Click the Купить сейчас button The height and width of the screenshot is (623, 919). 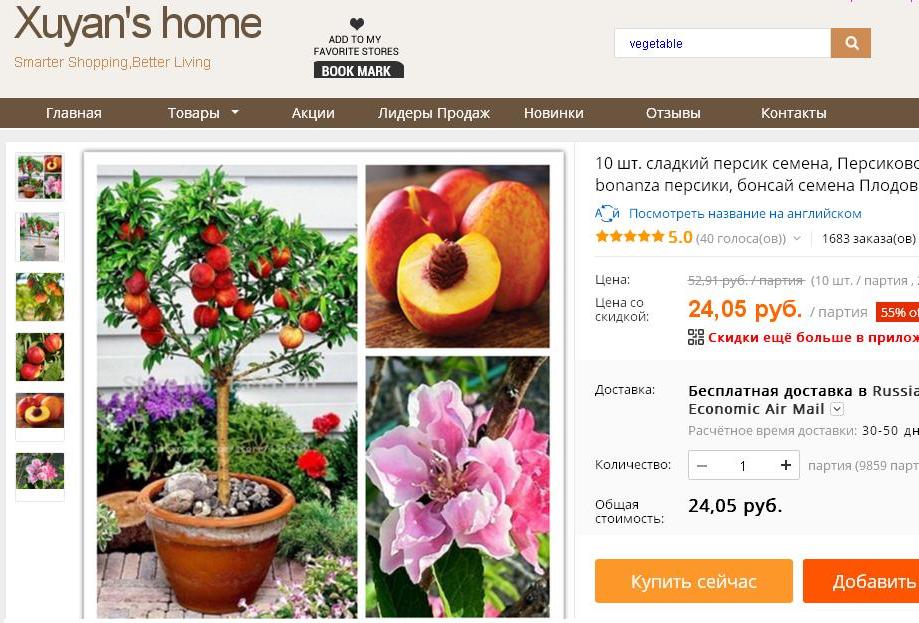[694, 581]
